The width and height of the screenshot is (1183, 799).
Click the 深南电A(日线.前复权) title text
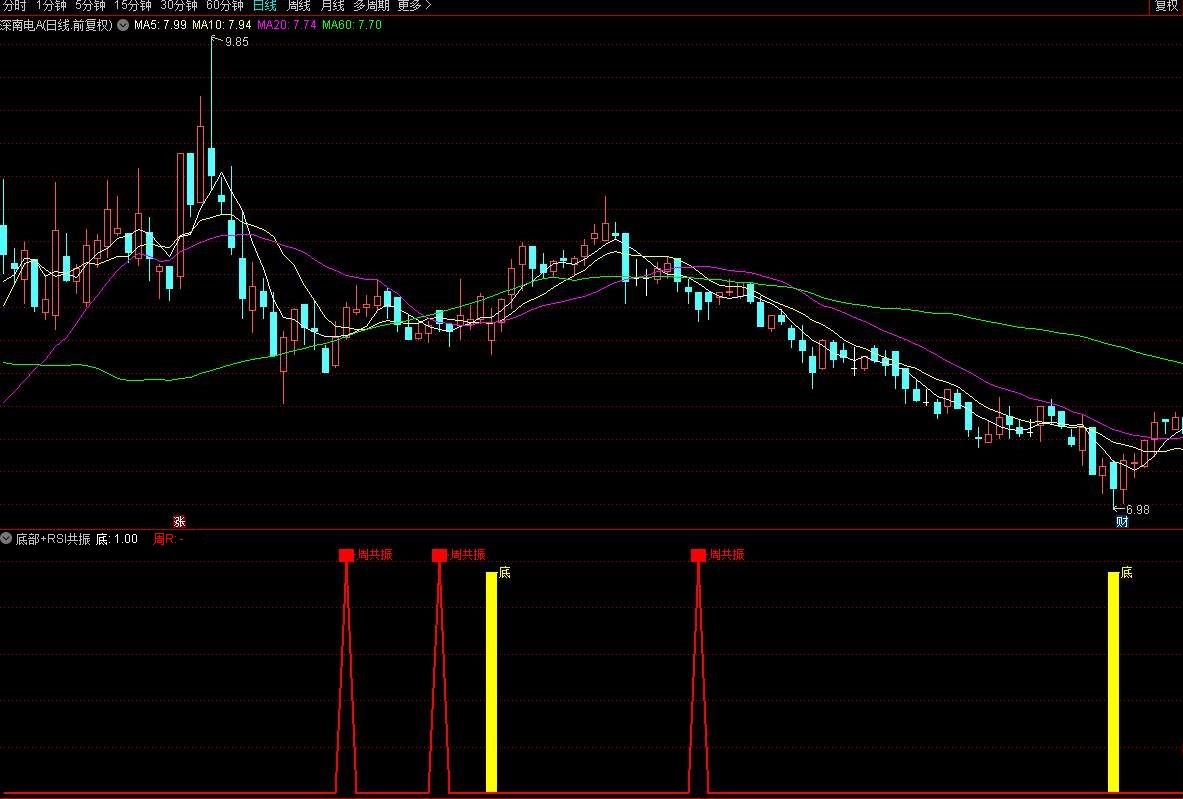(57, 25)
